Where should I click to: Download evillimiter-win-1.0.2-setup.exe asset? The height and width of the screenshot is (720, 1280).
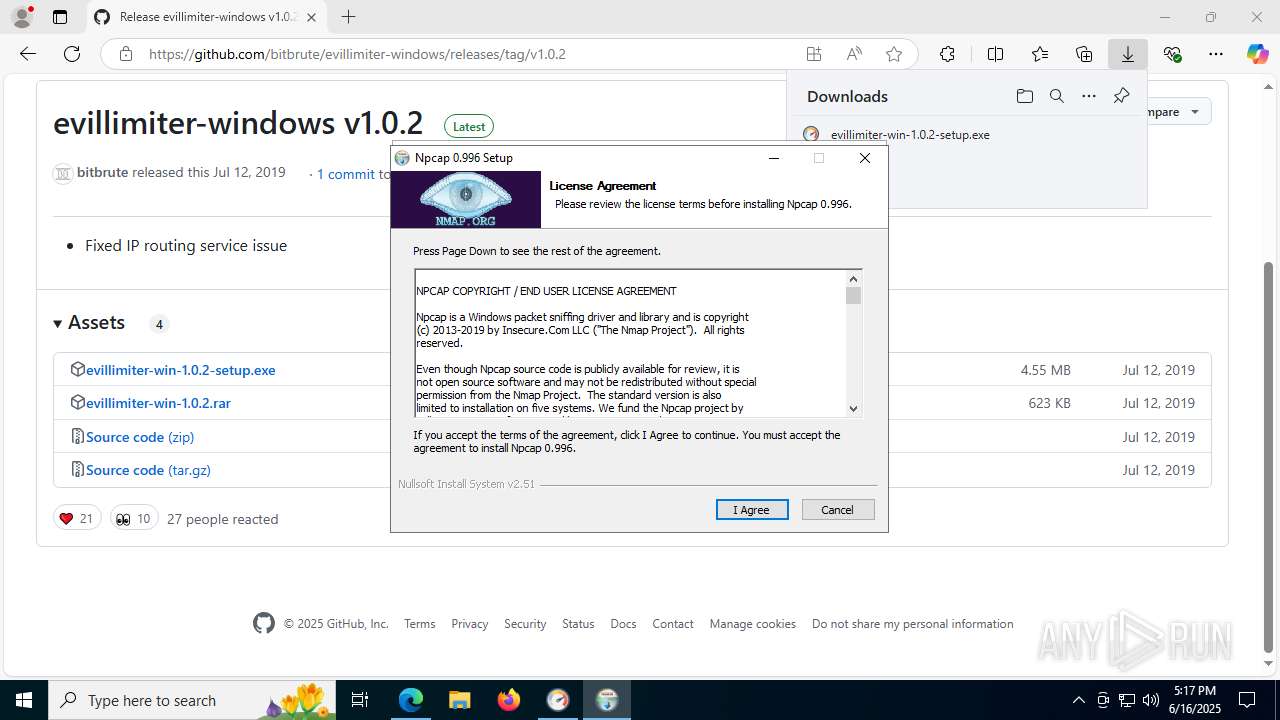pyautogui.click(x=180, y=370)
